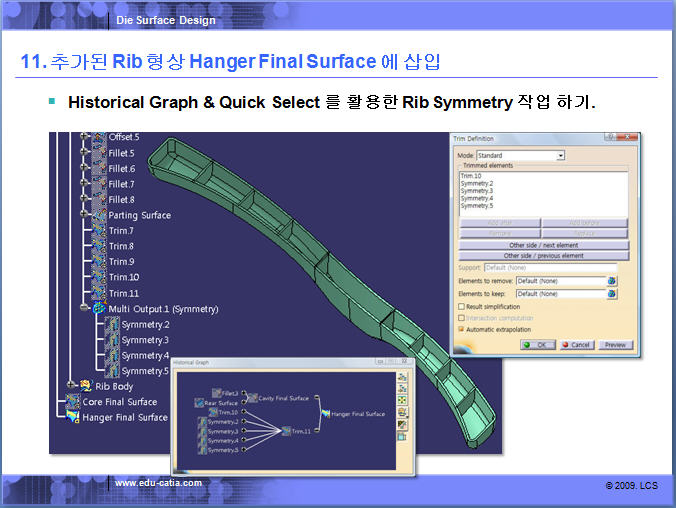This screenshot has width=676, height=508.
Task: Click the bottom icon in Historical Graph toolbar
Action: point(402,437)
